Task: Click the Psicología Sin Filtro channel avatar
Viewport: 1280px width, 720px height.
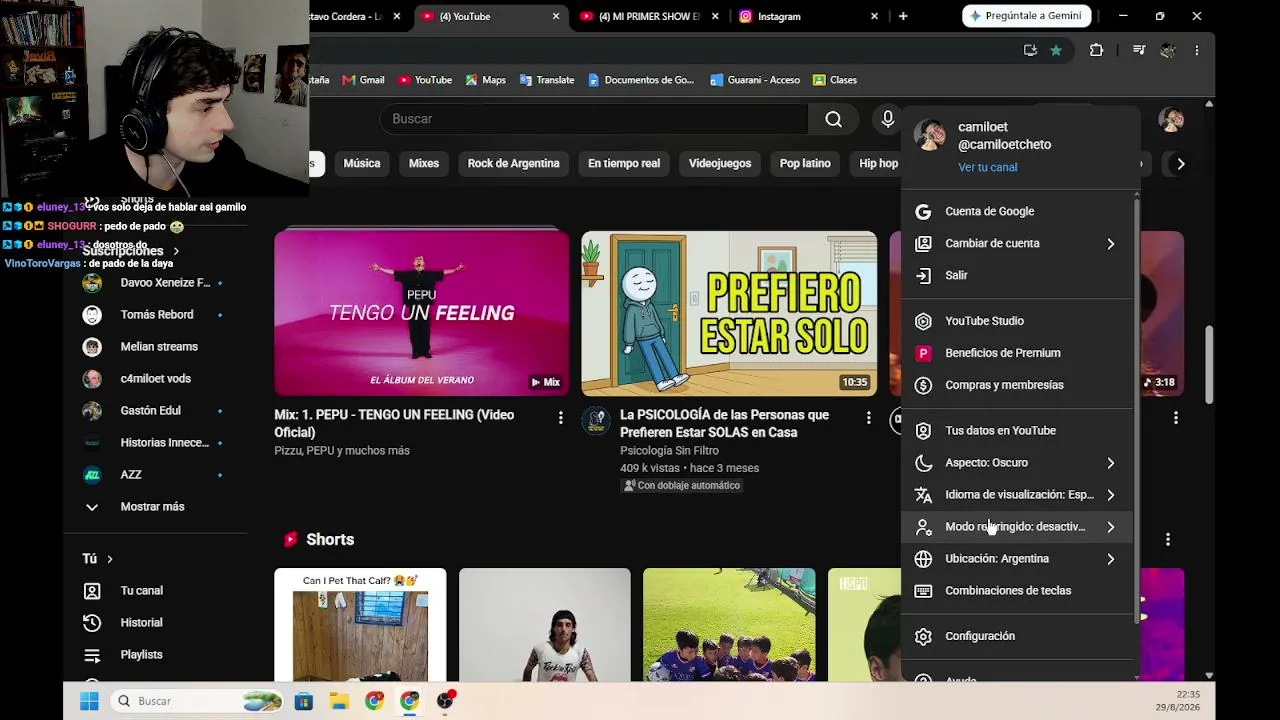Action: 596,421
